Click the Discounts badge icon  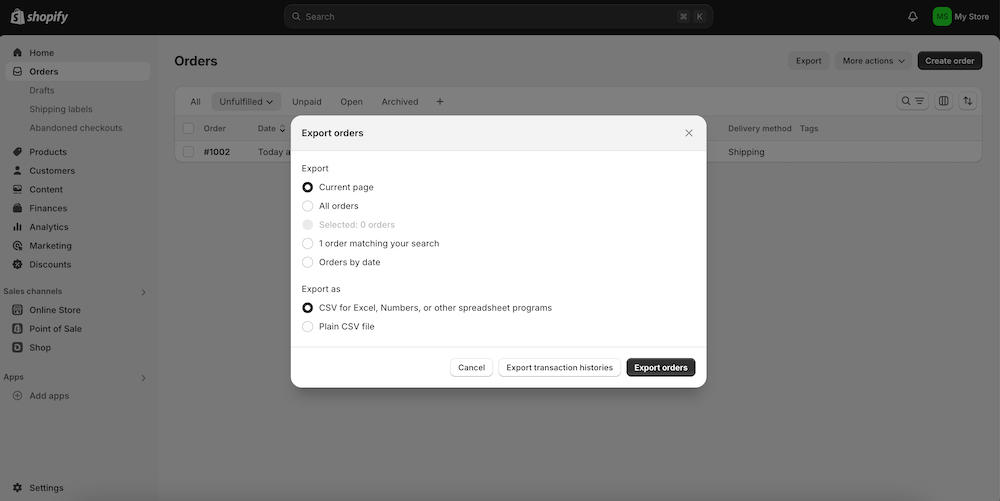click(17, 265)
